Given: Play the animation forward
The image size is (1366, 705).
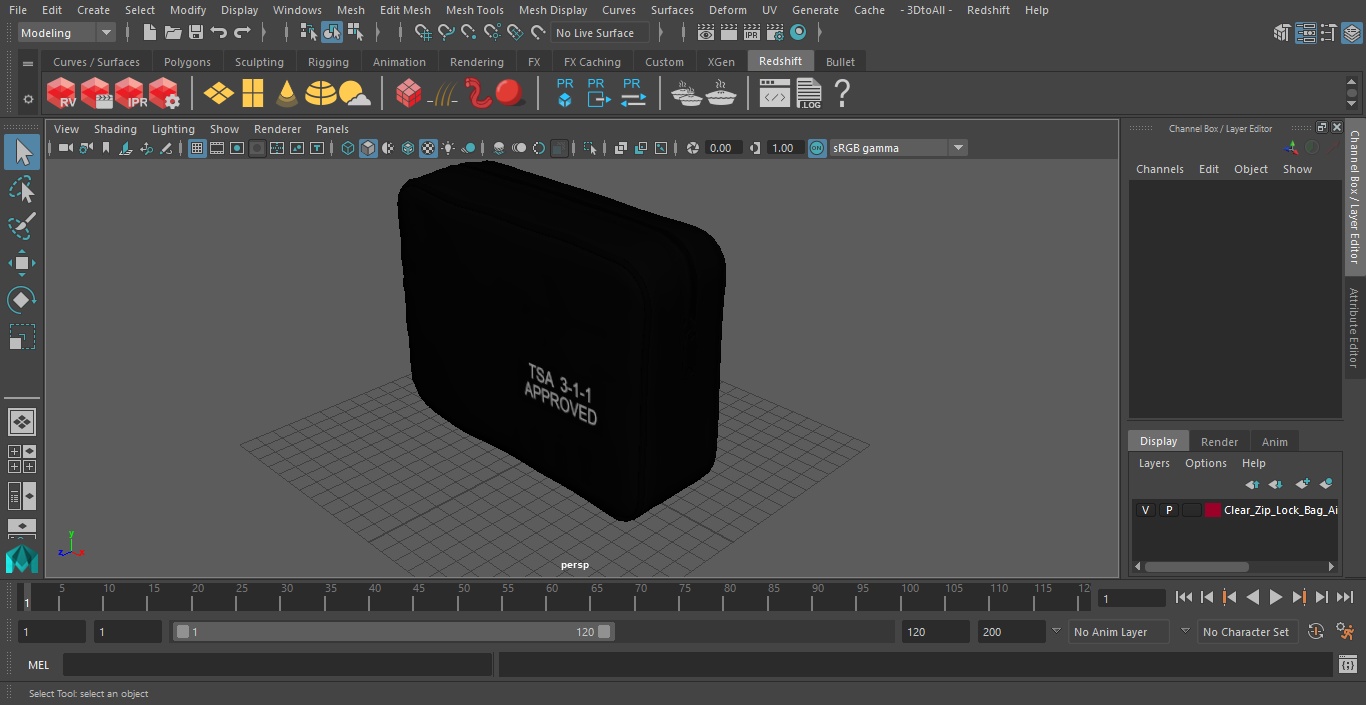Looking at the screenshot, I should pyautogui.click(x=1276, y=597).
